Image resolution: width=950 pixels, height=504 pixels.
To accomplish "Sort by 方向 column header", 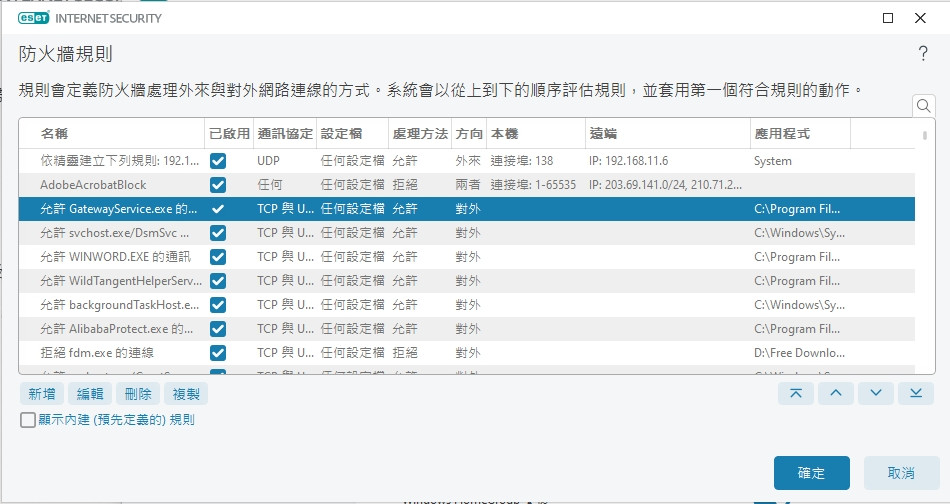I will (x=469, y=133).
